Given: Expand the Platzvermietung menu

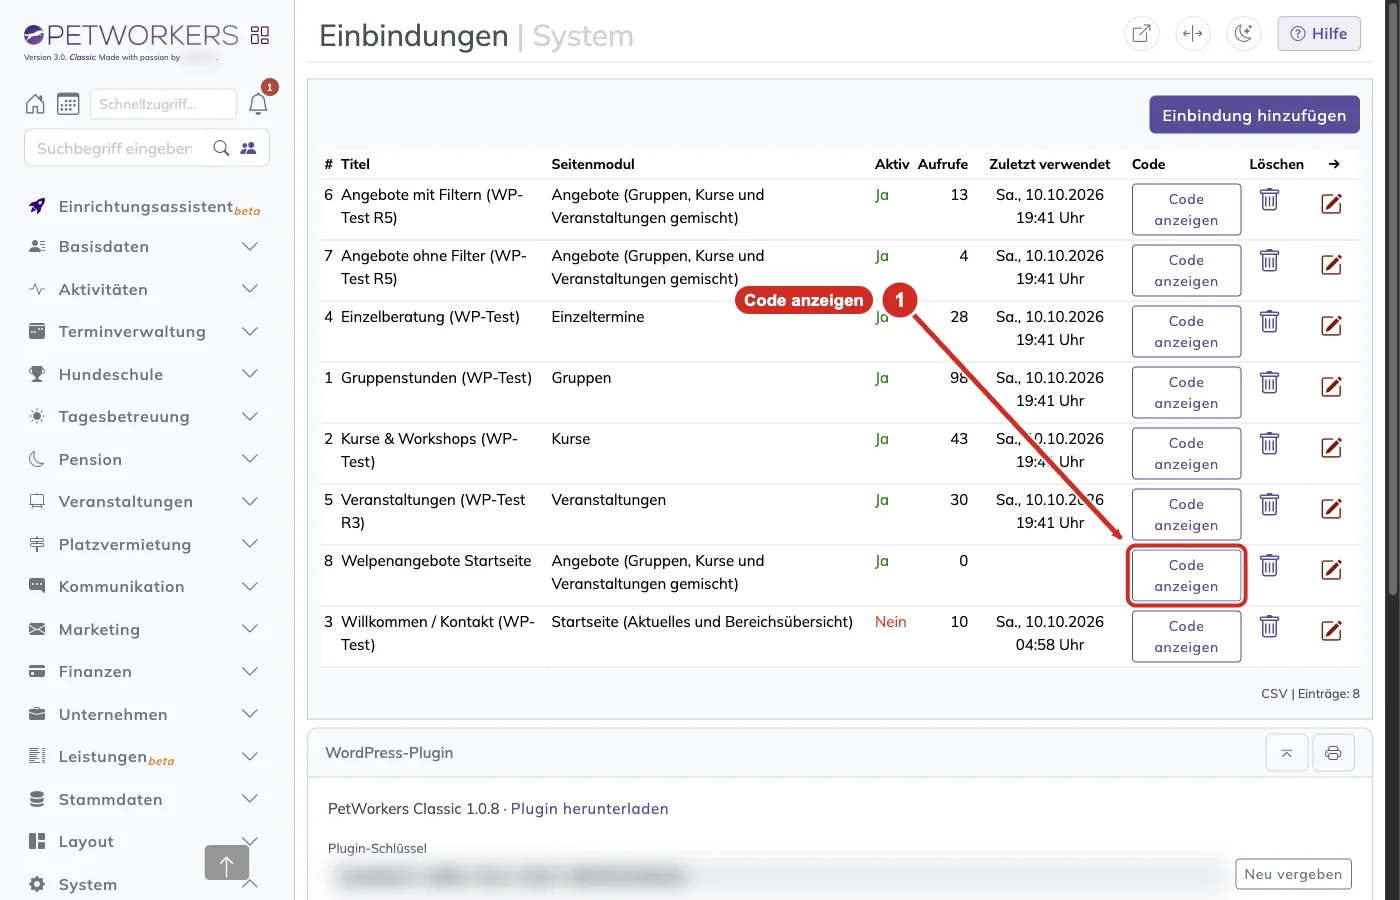Looking at the screenshot, I should pyautogui.click(x=144, y=544).
